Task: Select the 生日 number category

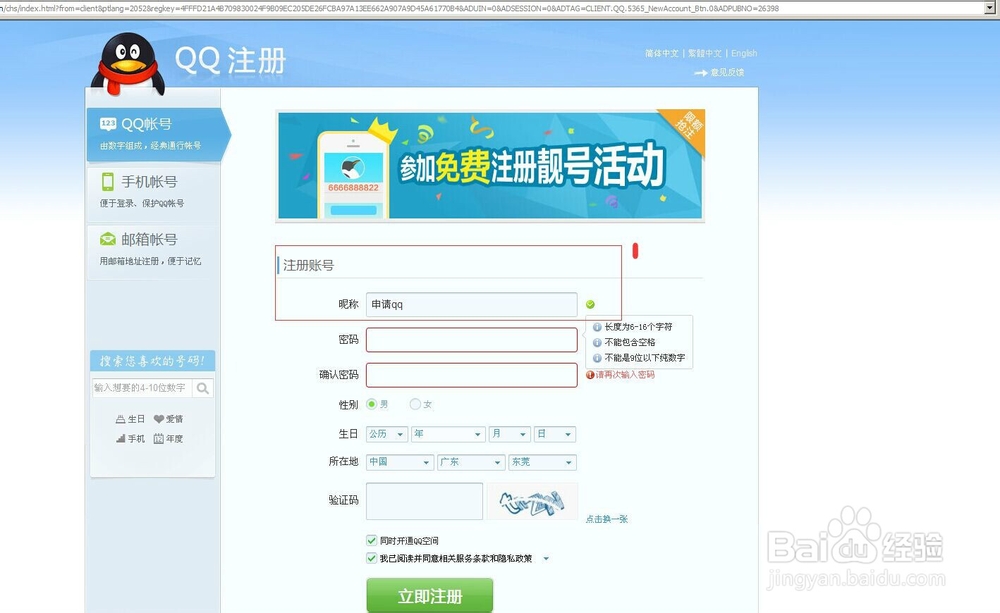Action: [x=130, y=419]
